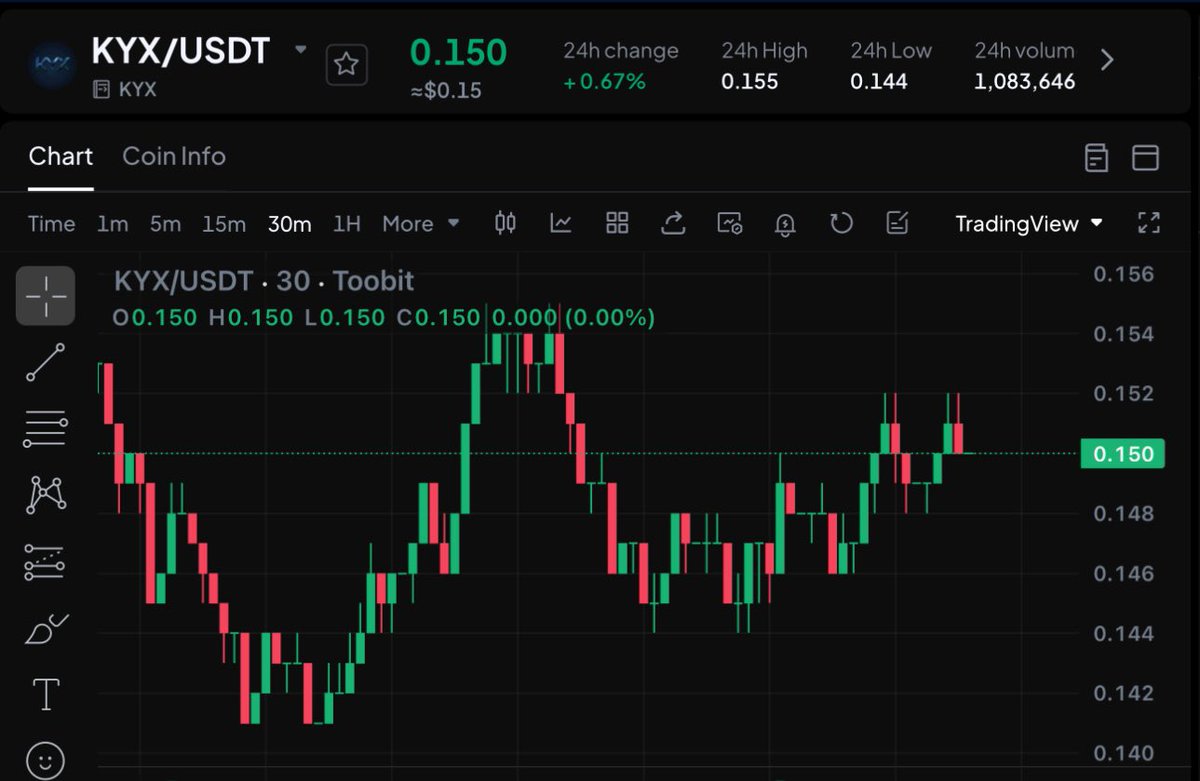The image size is (1200, 781).
Task: Select the 1m timeframe
Action: (112, 224)
